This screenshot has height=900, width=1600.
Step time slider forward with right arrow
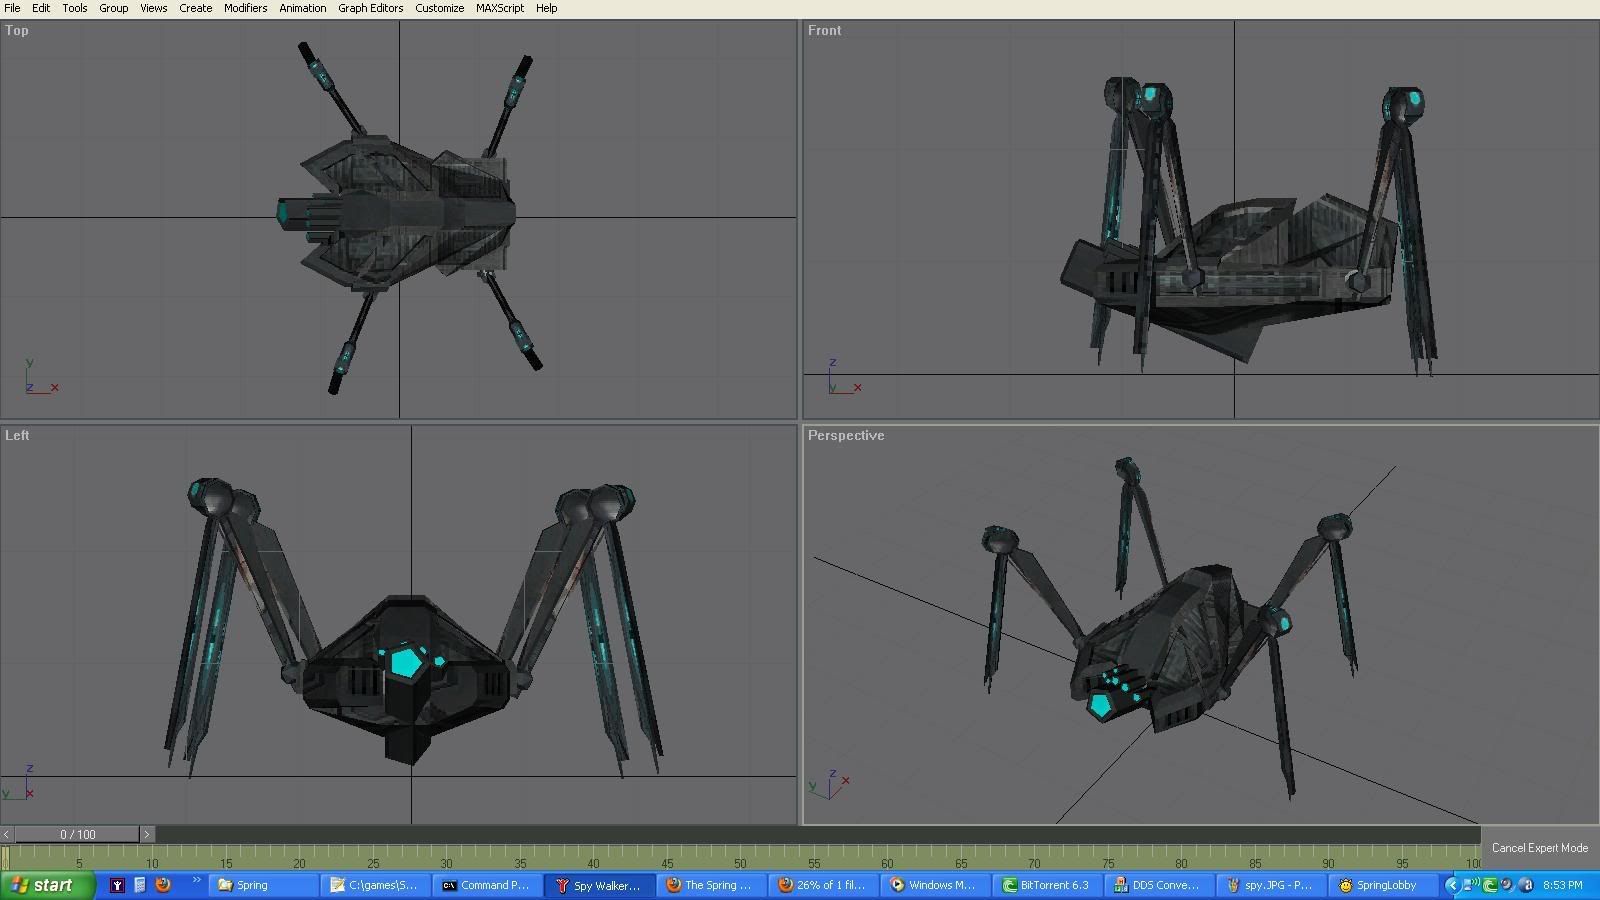pyautogui.click(x=147, y=834)
